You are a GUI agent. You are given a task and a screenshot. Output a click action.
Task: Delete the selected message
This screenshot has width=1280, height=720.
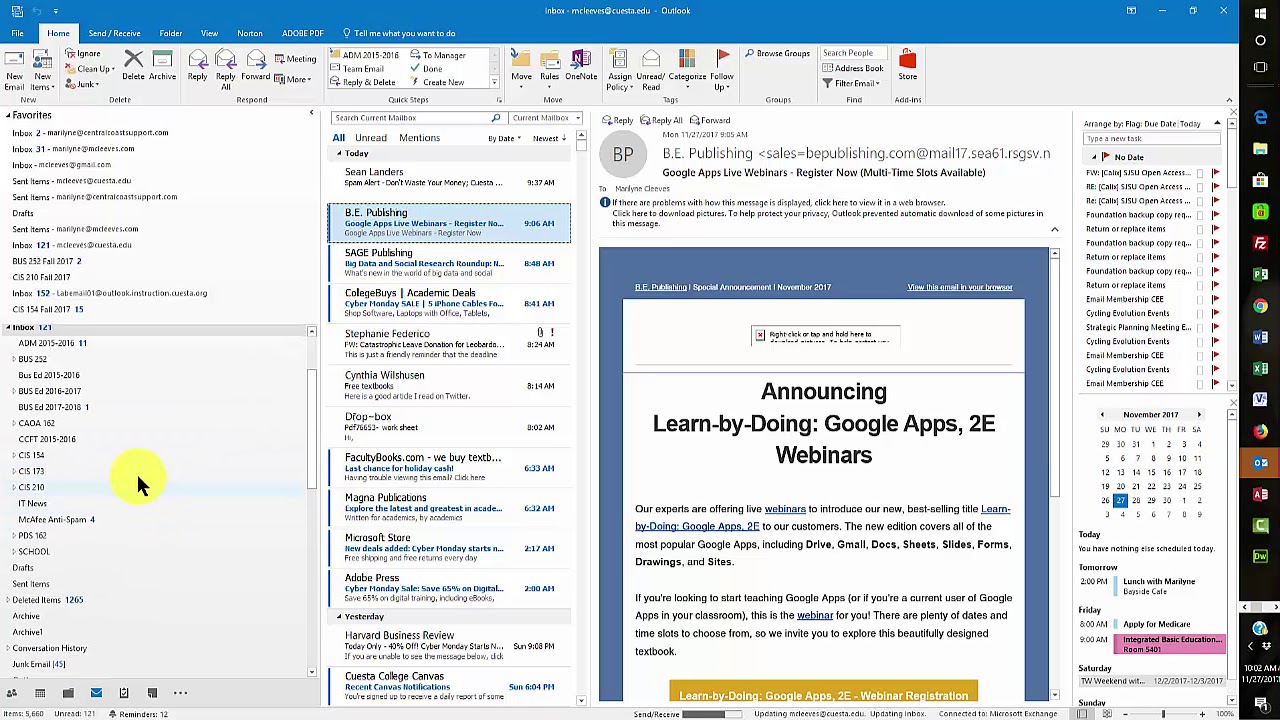click(133, 66)
